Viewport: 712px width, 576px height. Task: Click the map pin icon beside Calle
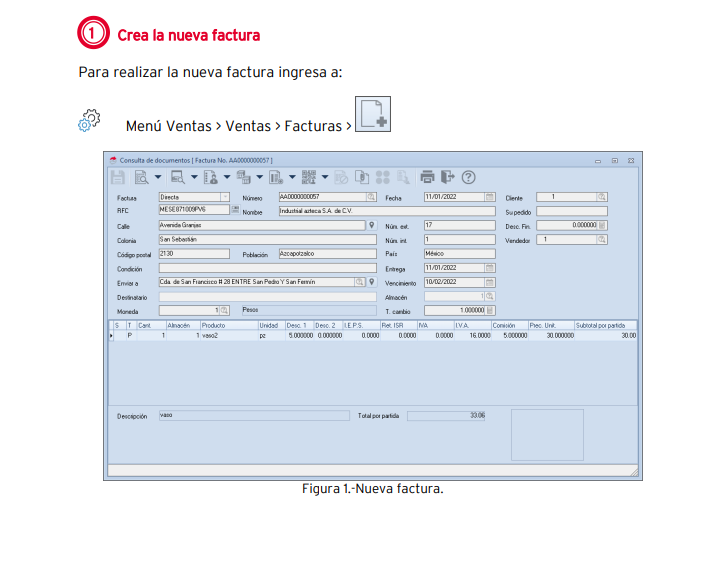(x=372, y=226)
